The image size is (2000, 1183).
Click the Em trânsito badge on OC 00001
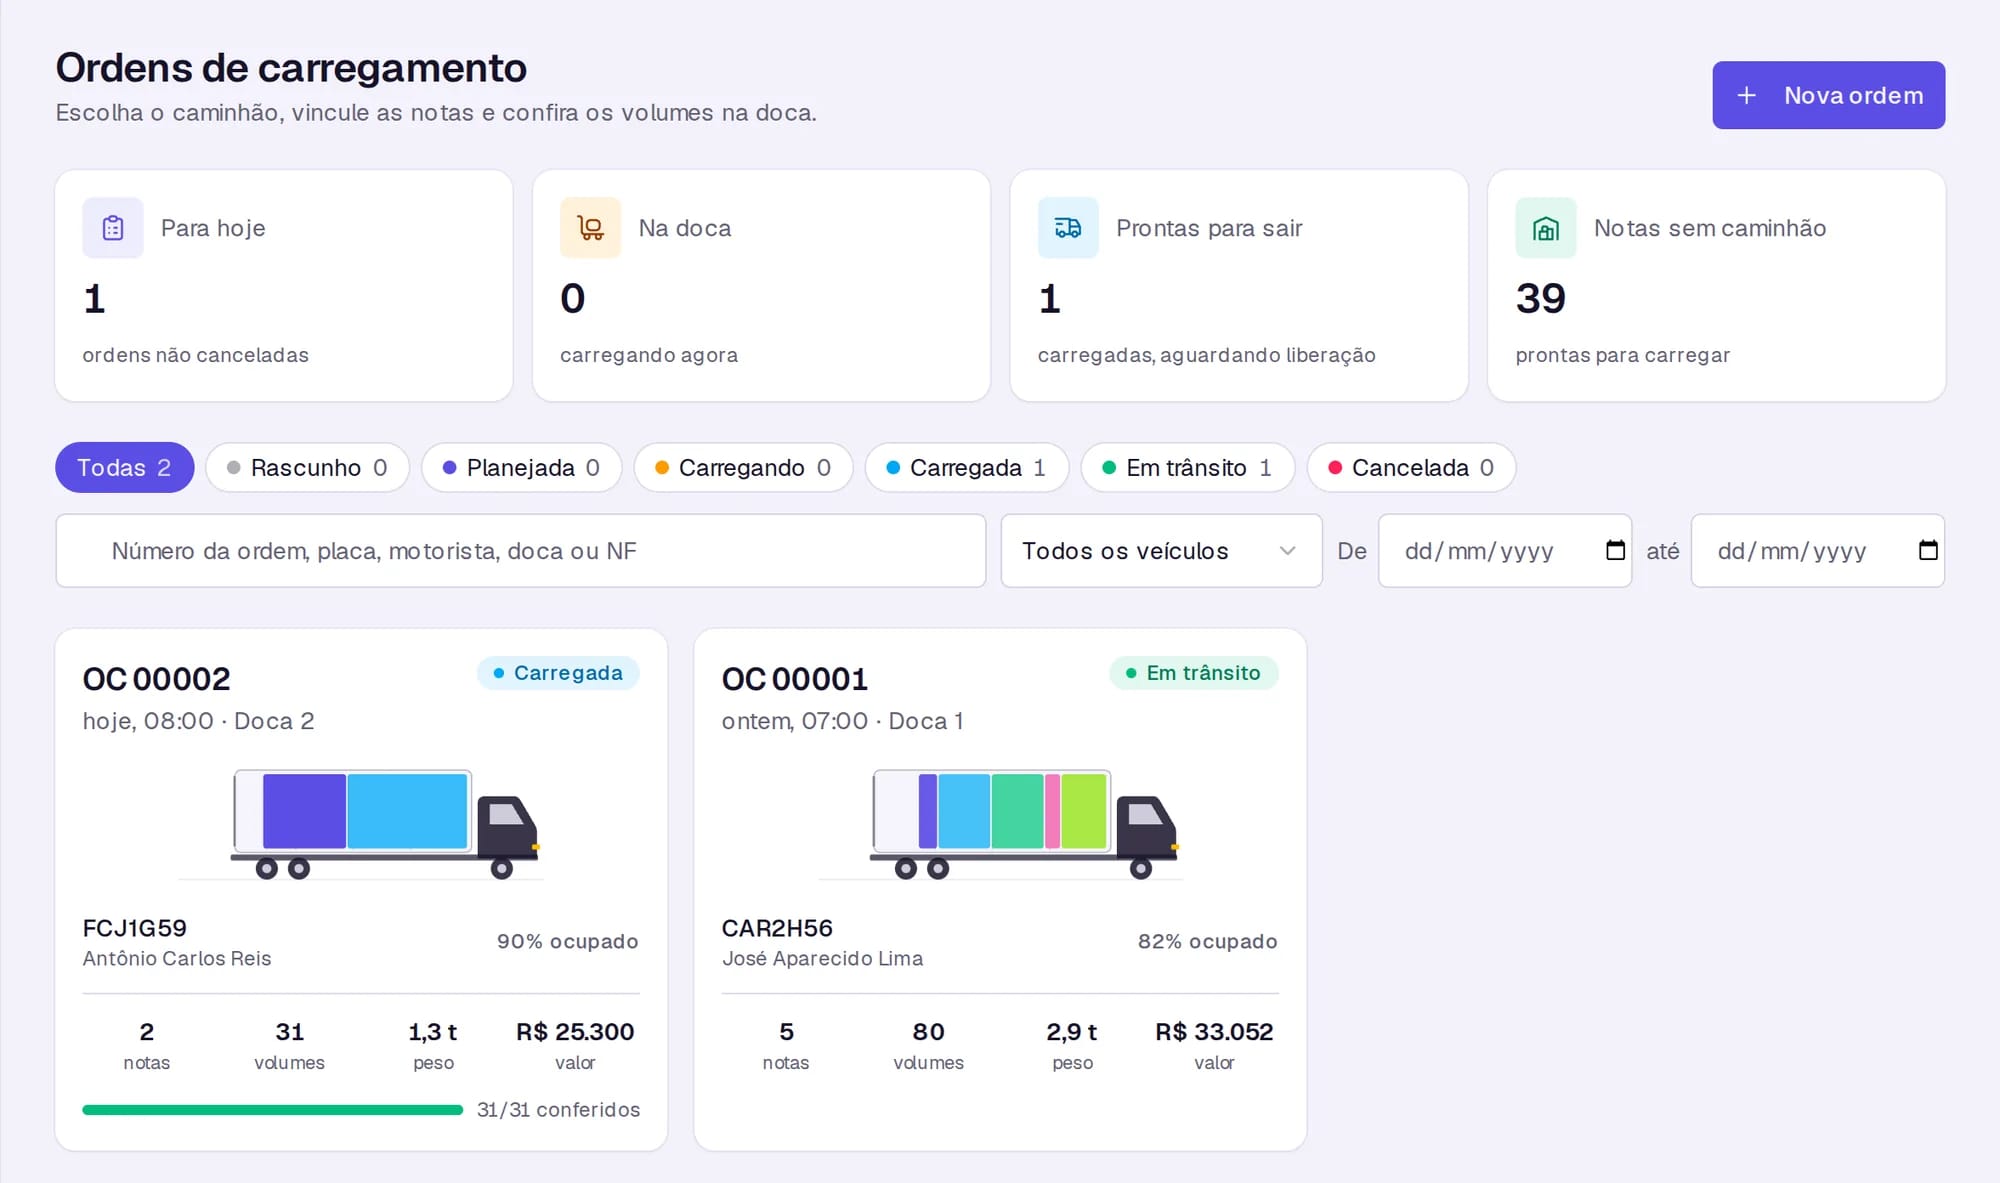click(x=1193, y=673)
